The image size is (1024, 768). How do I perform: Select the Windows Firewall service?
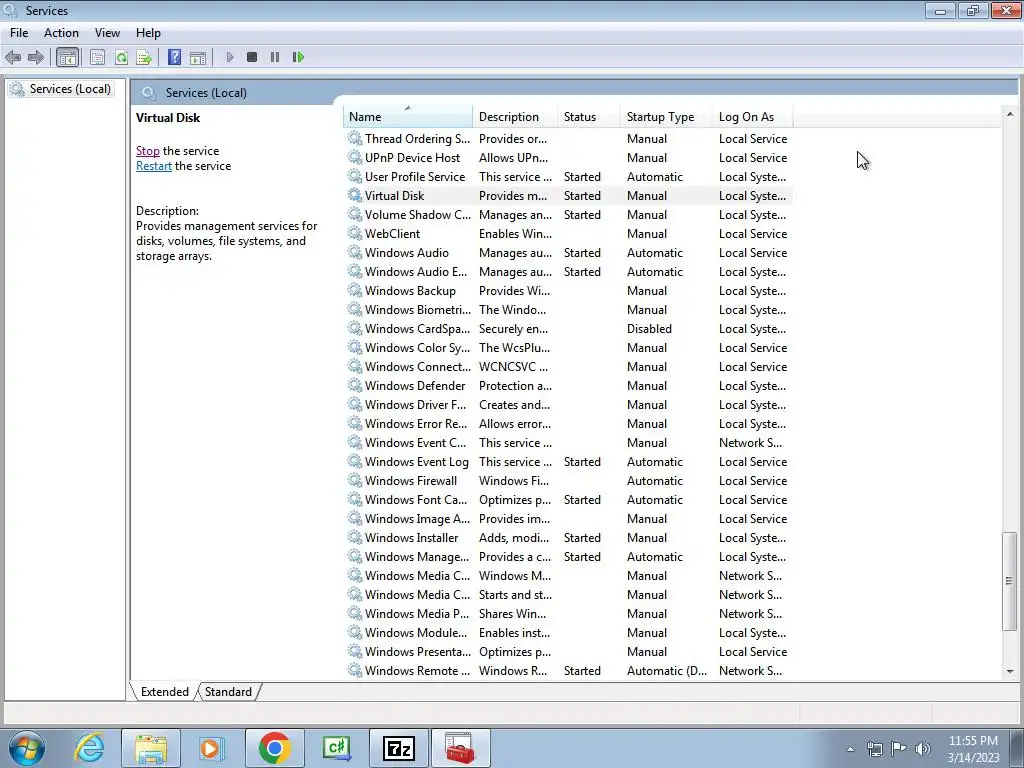[568, 481]
